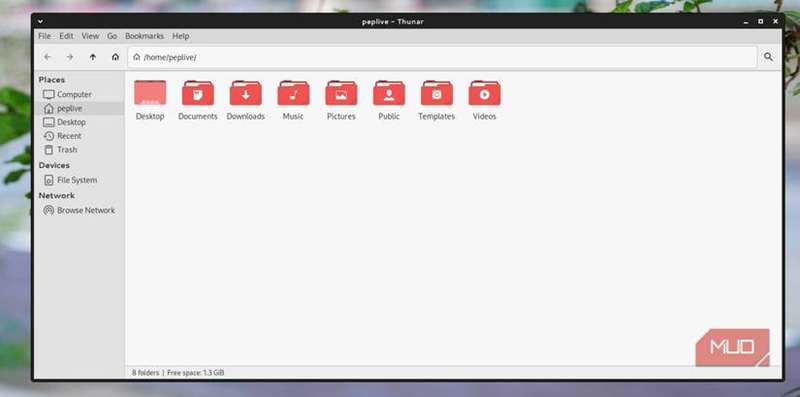Maximize the Thunar window

761,21
